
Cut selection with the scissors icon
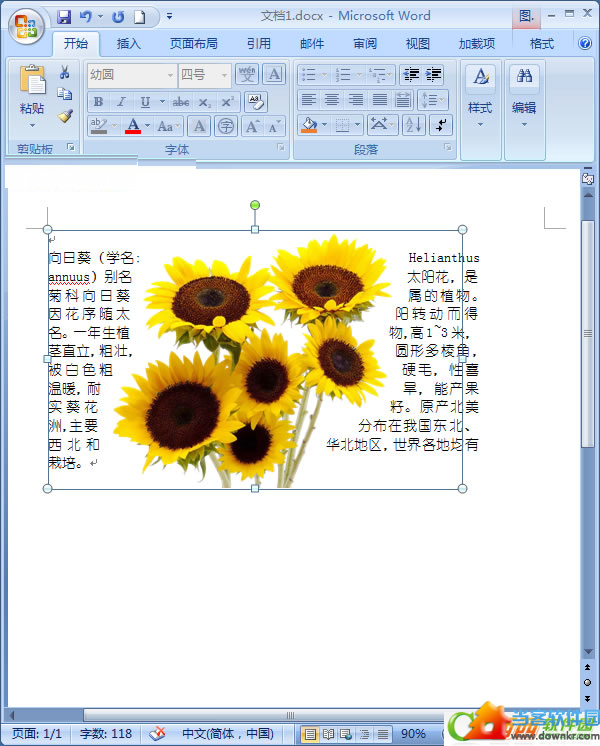point(65,72)
